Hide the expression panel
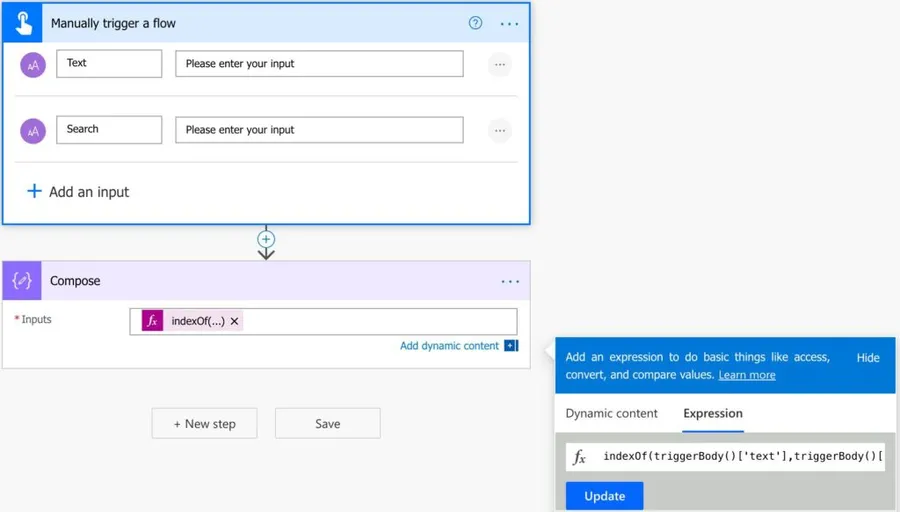This screenshot has width=900, height=512. [868, 357]
